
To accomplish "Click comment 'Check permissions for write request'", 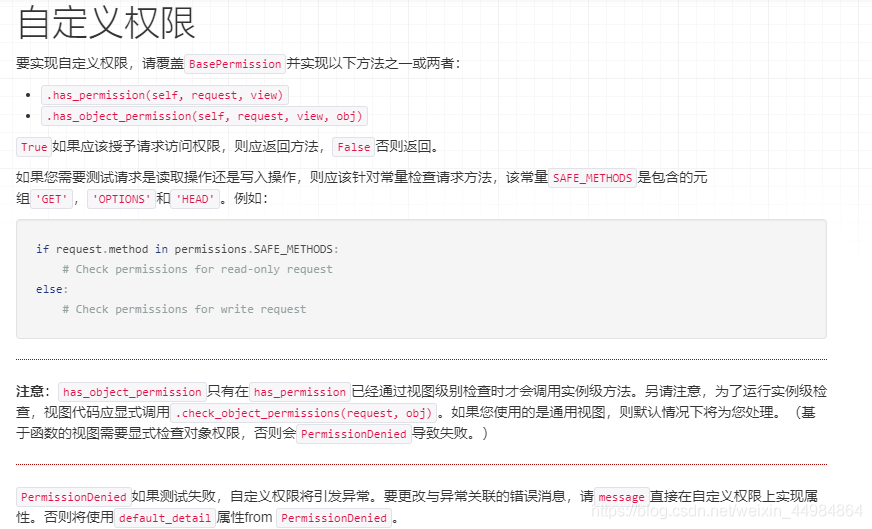I will pos(184,309).
